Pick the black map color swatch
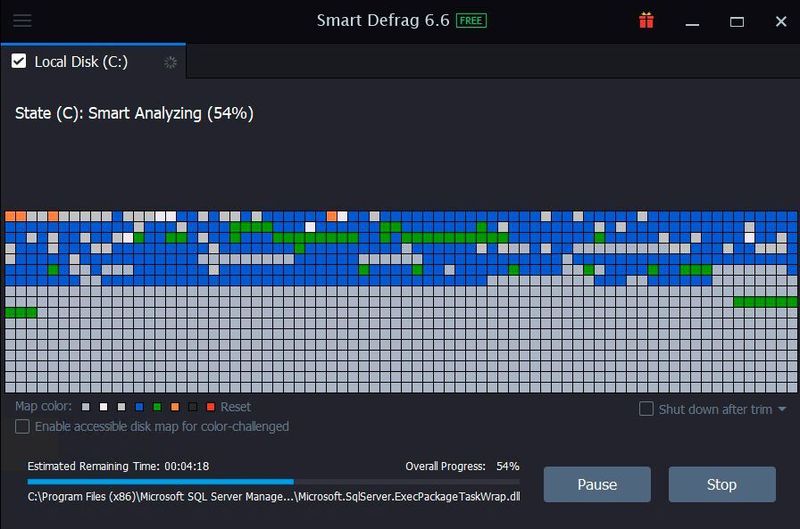This screenshot has height=529, width=800. click(x=193, y=407)
